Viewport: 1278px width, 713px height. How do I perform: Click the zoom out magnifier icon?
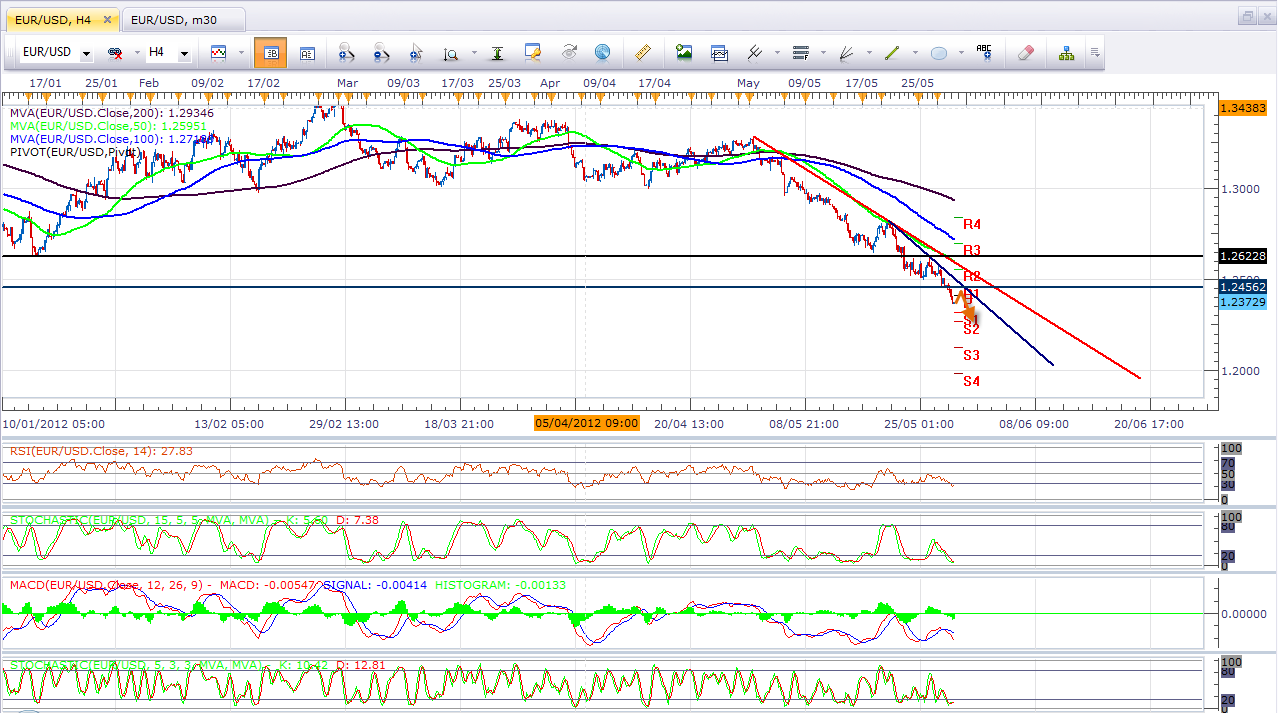point(381,52)
